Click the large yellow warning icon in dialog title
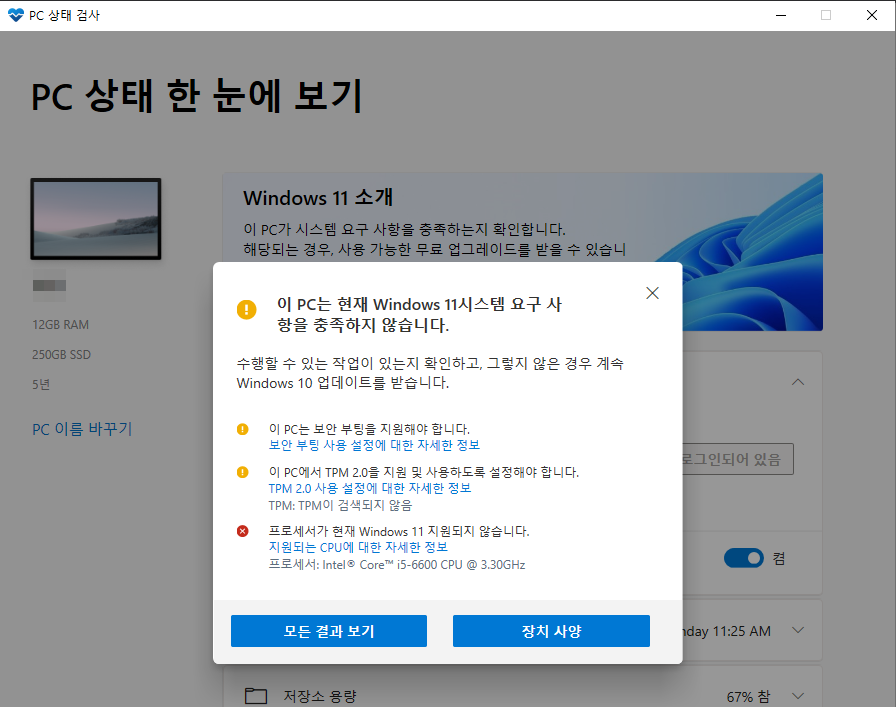The width and height of the screenshot is (896, 707). pyautogui.click(x=246, y=310)
